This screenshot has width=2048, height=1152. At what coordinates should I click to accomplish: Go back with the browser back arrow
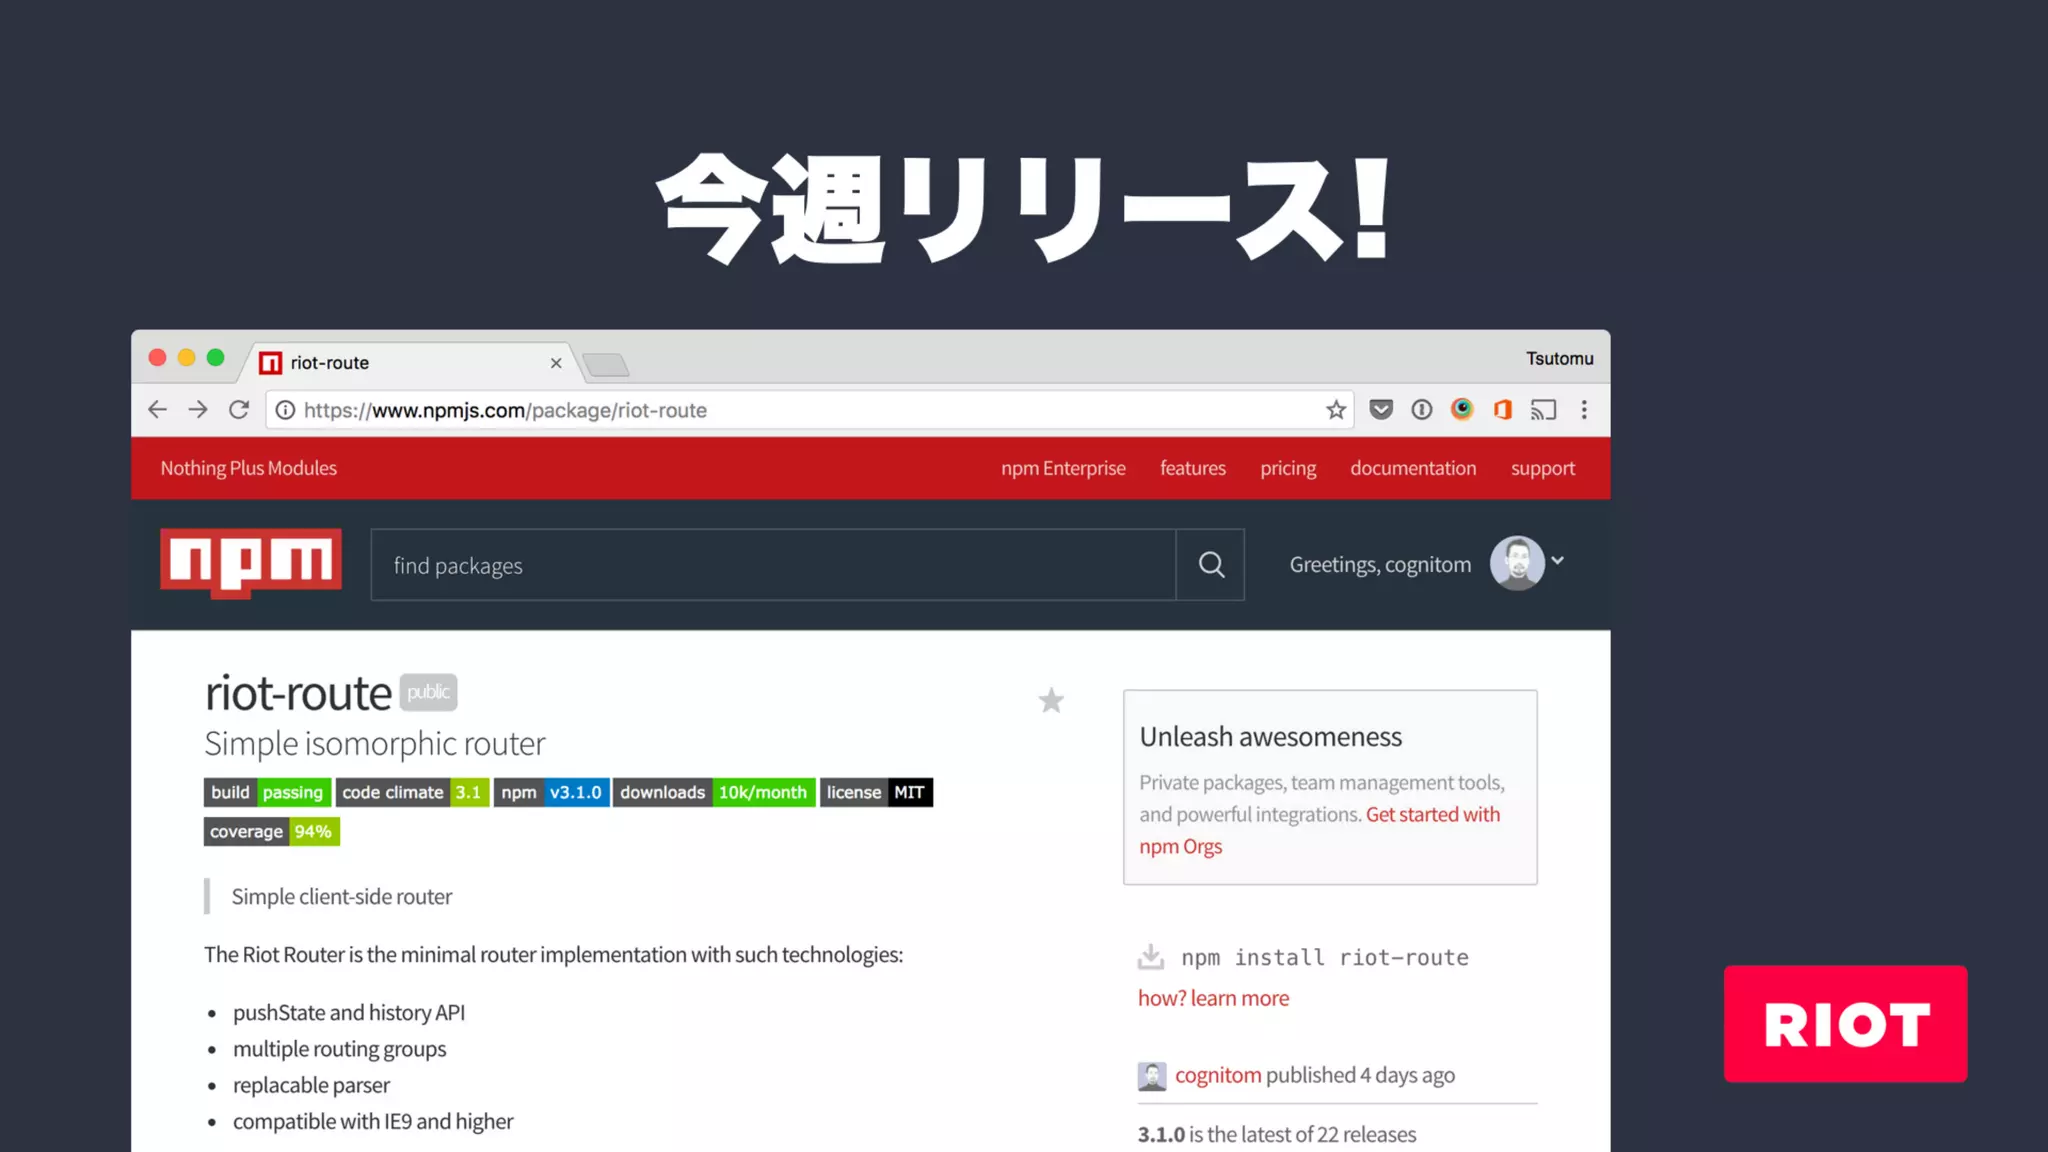(x=157, y=410)
